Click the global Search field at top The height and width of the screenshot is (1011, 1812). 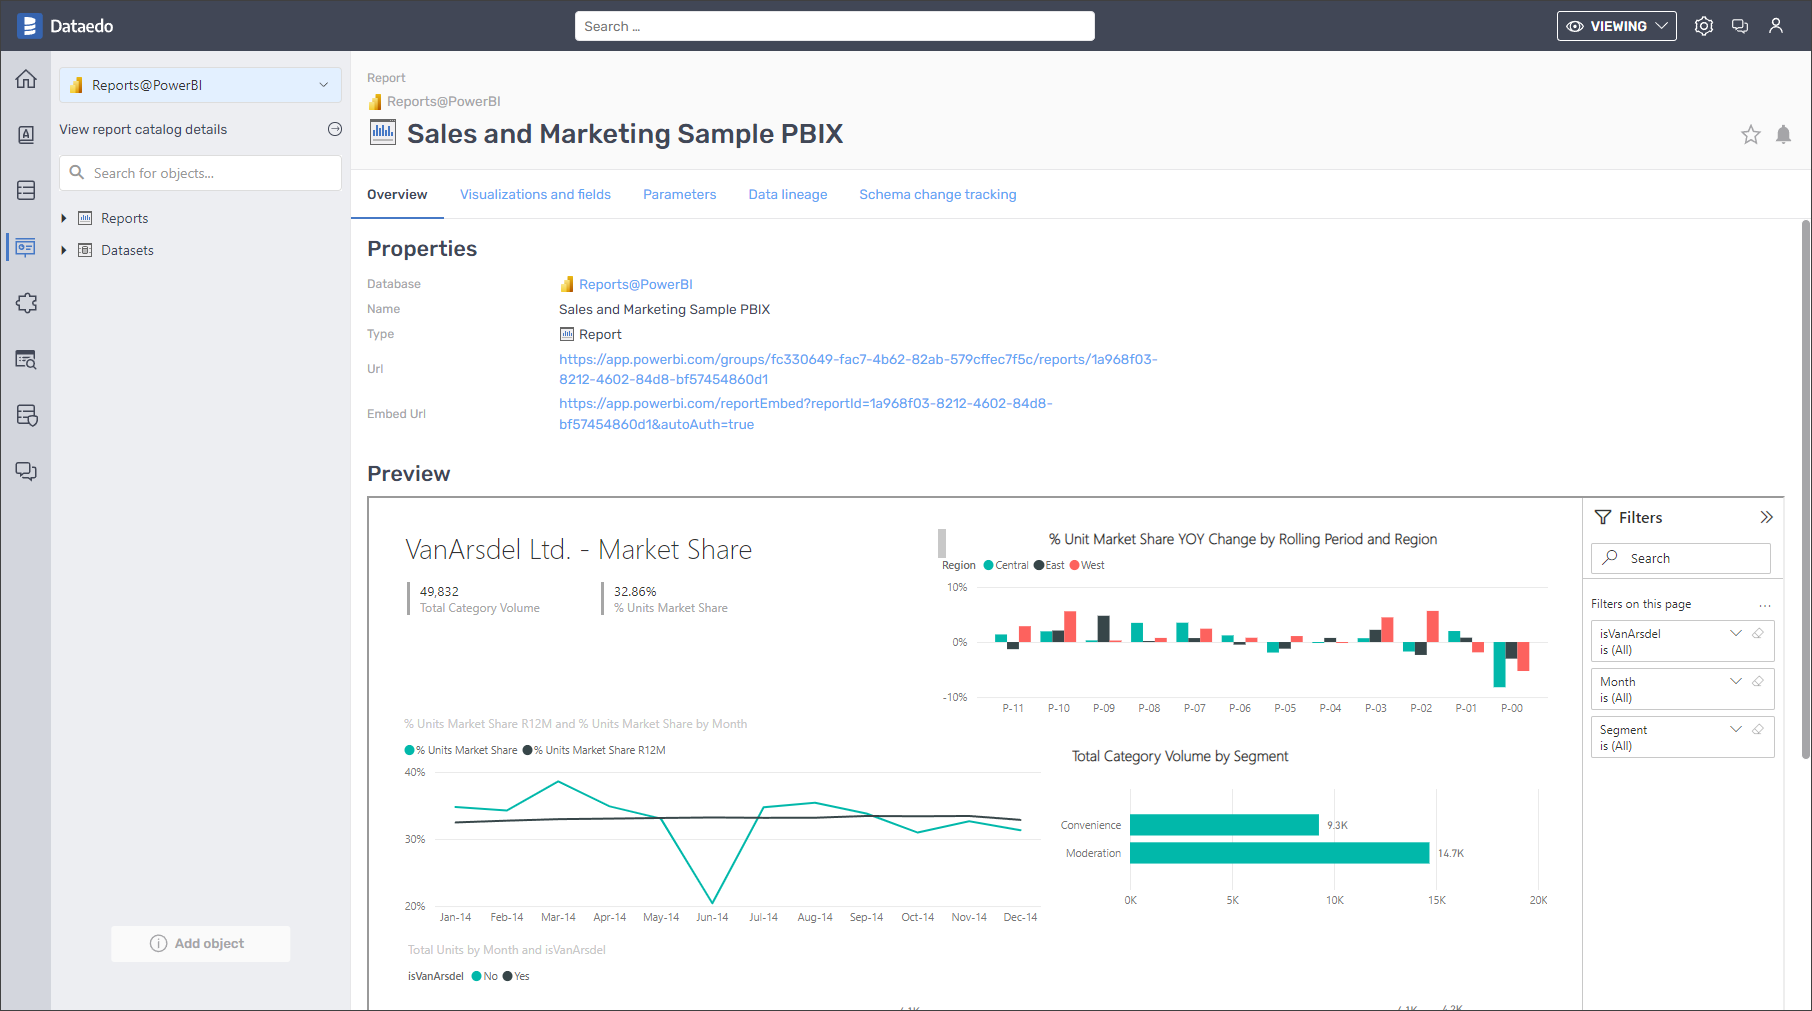pos(834,25)
